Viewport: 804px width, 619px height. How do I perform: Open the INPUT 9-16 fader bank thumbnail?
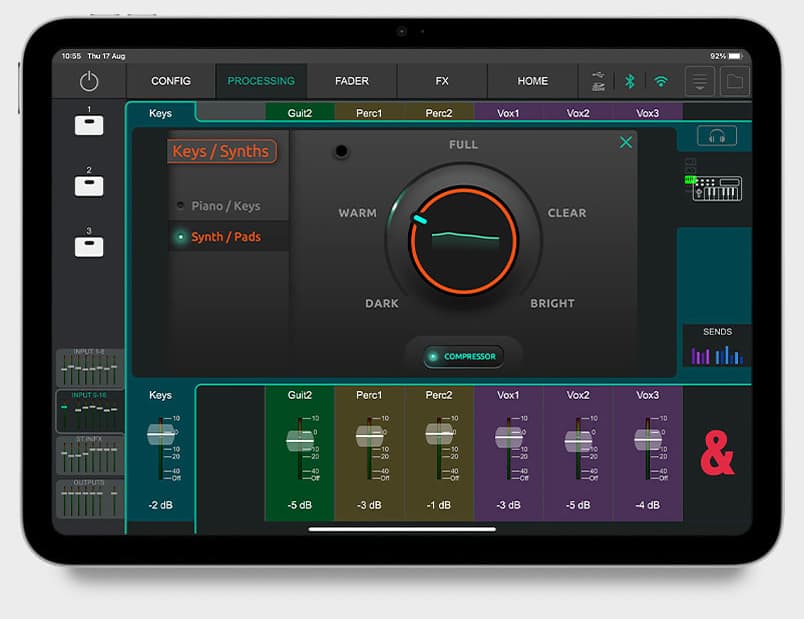(89, 411)
